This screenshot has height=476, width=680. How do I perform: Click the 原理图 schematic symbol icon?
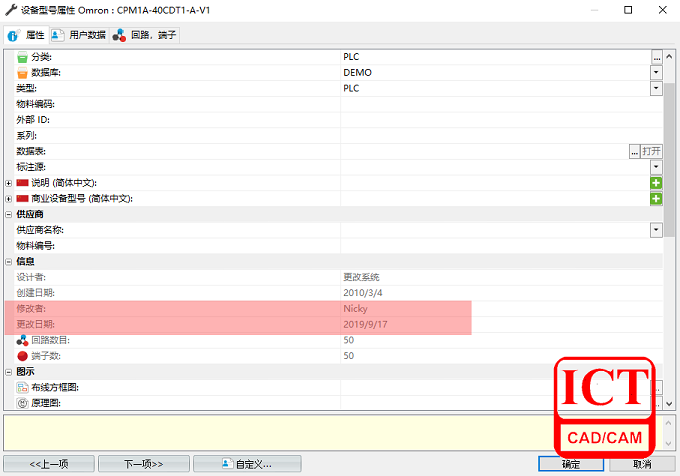click(22, 403)
